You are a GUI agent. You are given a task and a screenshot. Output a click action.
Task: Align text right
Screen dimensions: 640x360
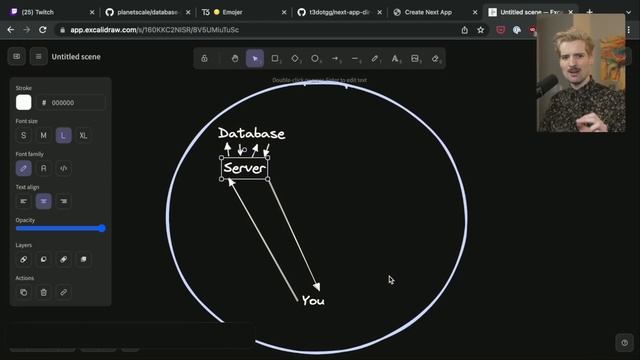click(63, 201)
